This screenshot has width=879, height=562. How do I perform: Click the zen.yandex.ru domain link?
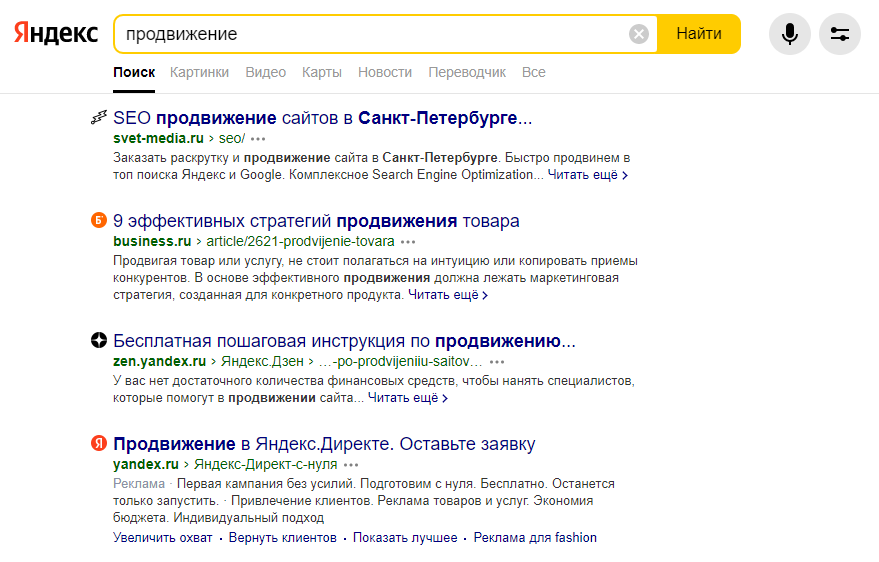click(159, 361)
